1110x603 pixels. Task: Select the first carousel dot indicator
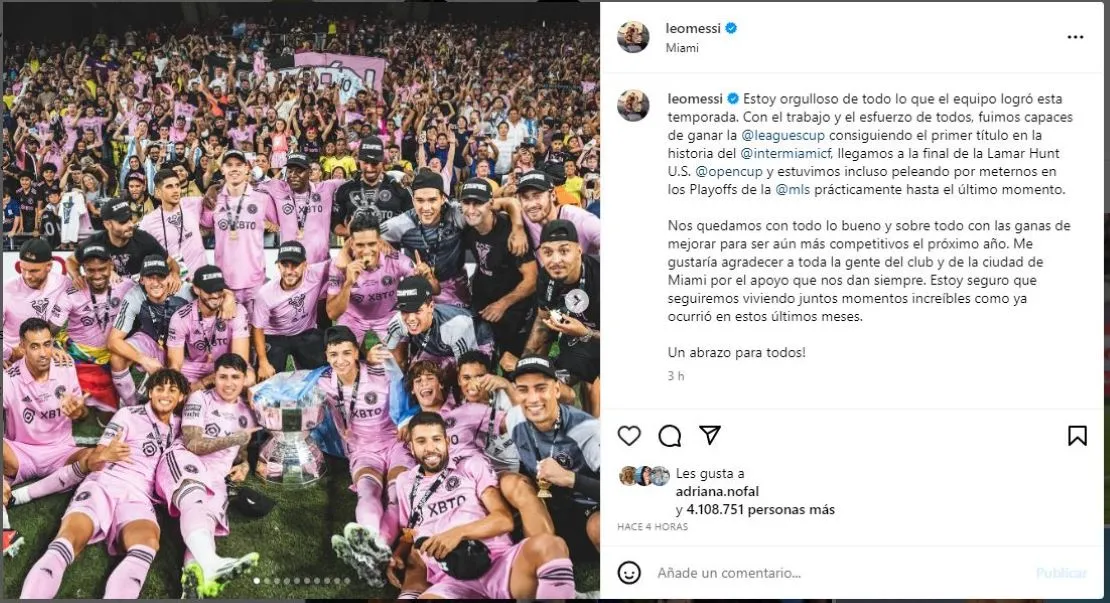258,580
